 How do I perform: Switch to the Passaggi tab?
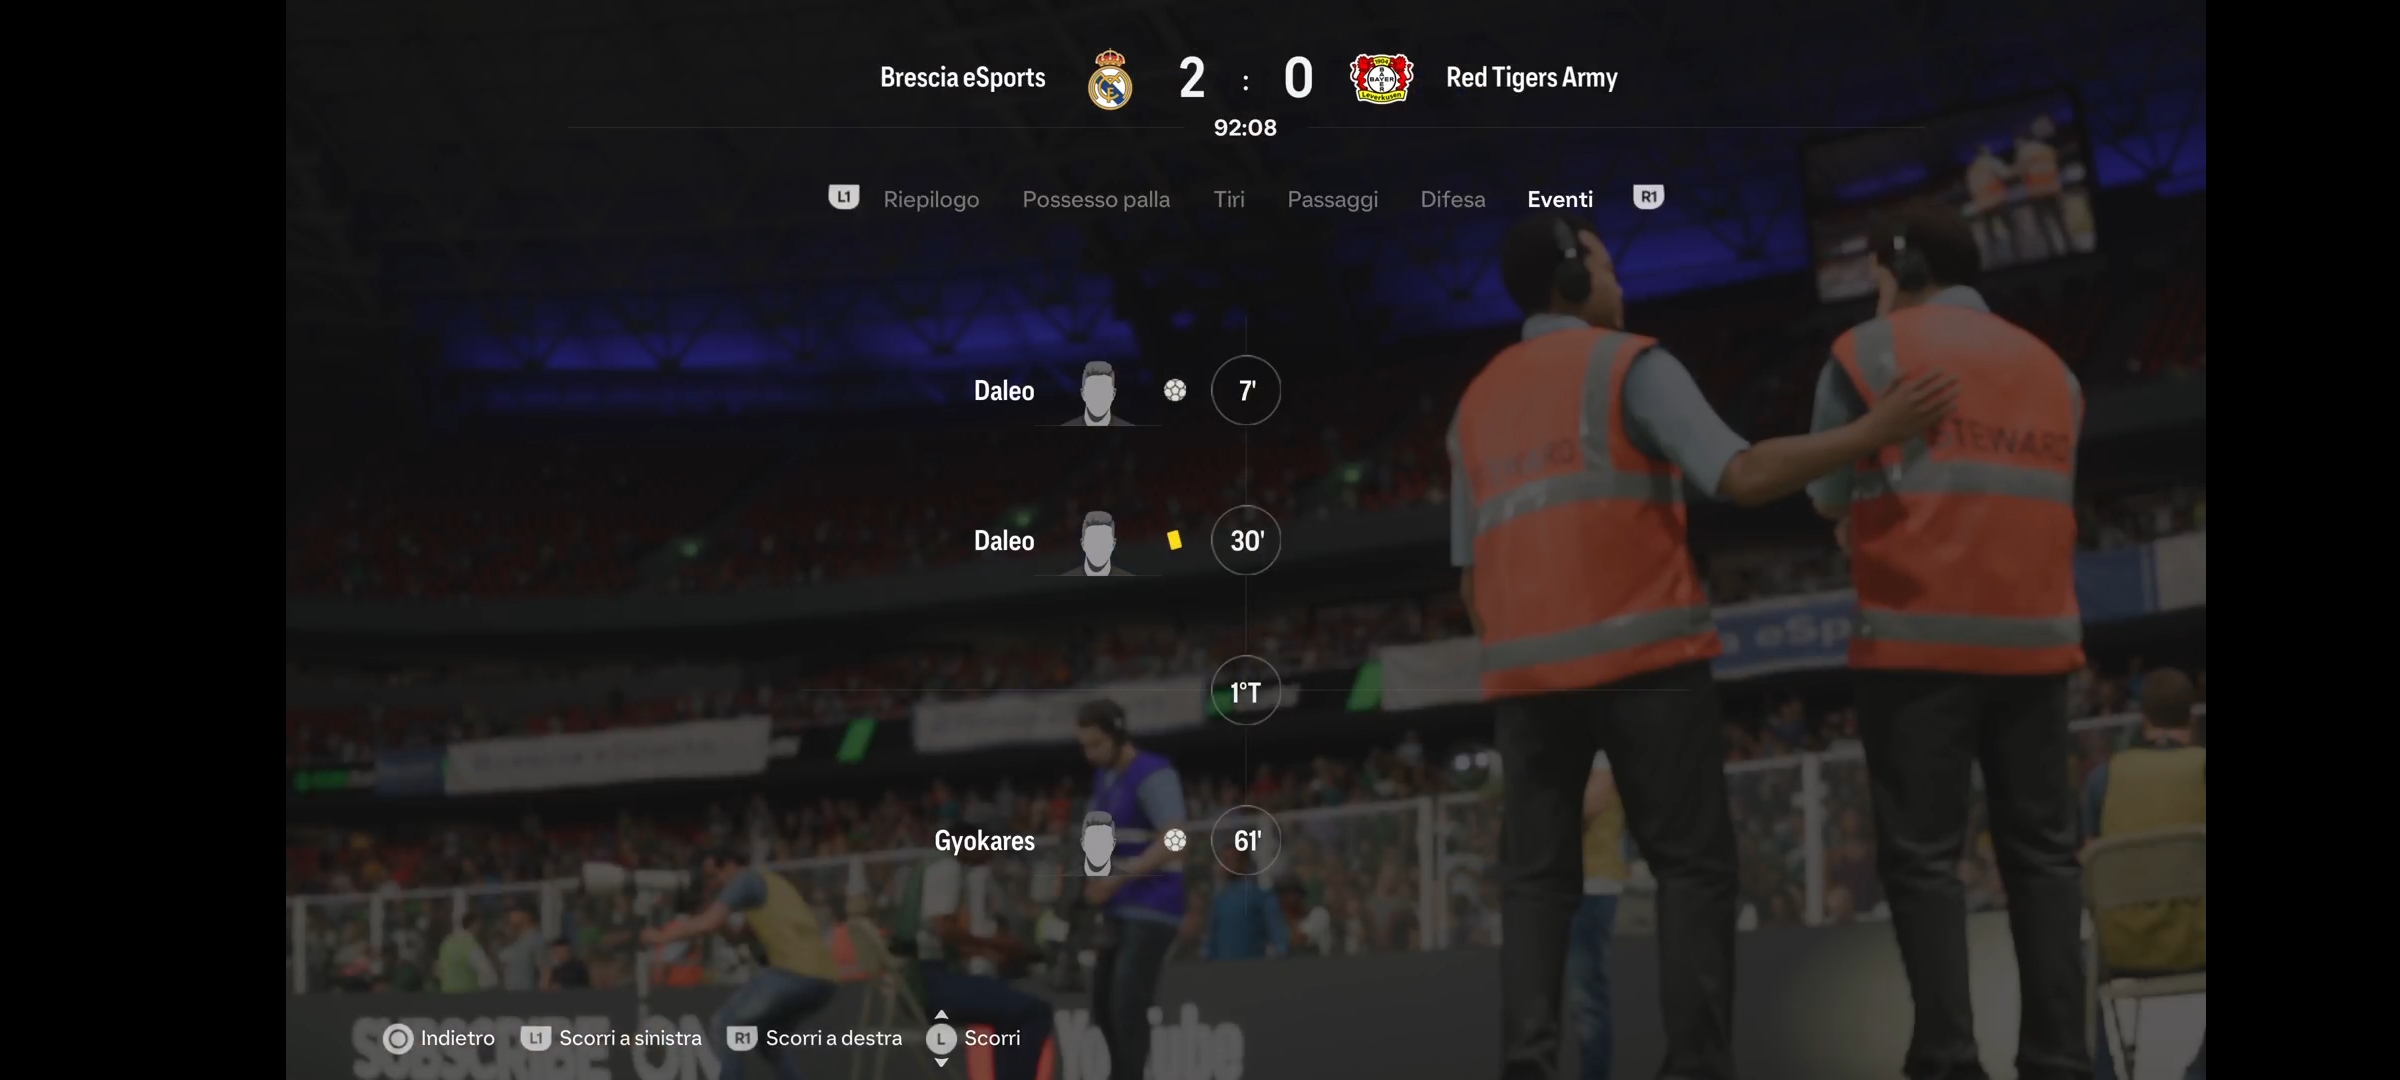[1332, 199]
